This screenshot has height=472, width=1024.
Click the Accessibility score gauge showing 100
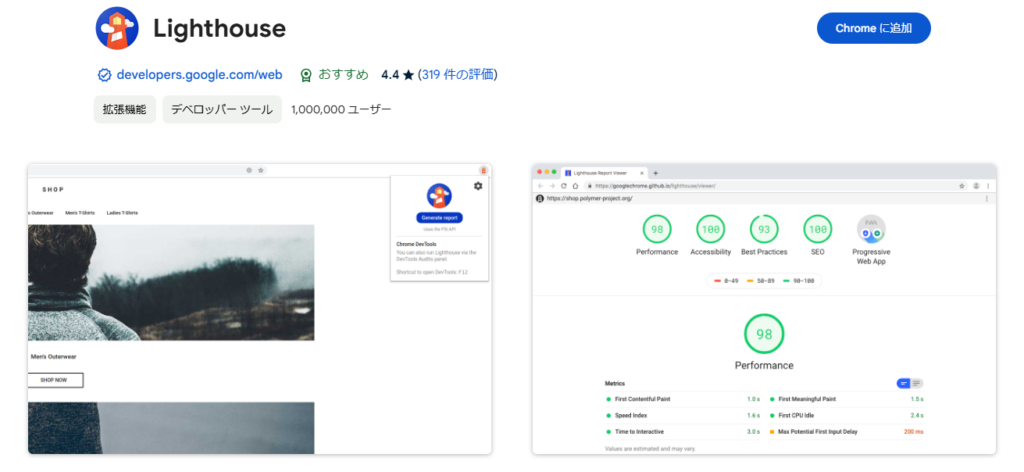tap(711, 229)
